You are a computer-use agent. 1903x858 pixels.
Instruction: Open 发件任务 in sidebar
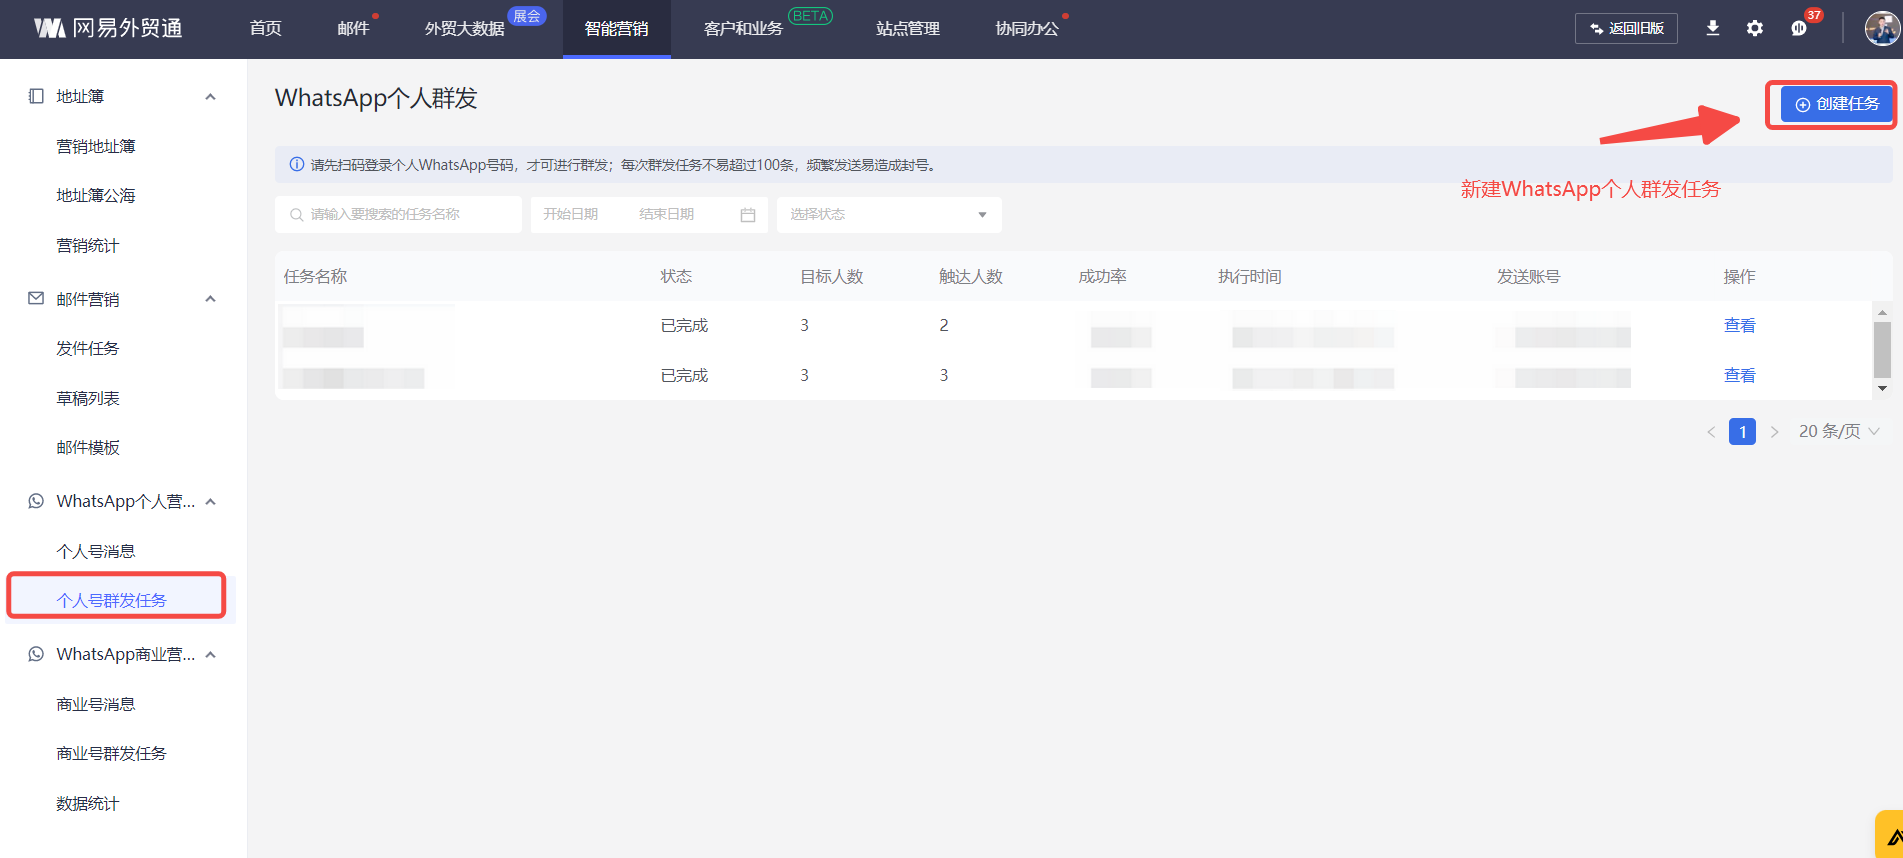tap(88, 348)
